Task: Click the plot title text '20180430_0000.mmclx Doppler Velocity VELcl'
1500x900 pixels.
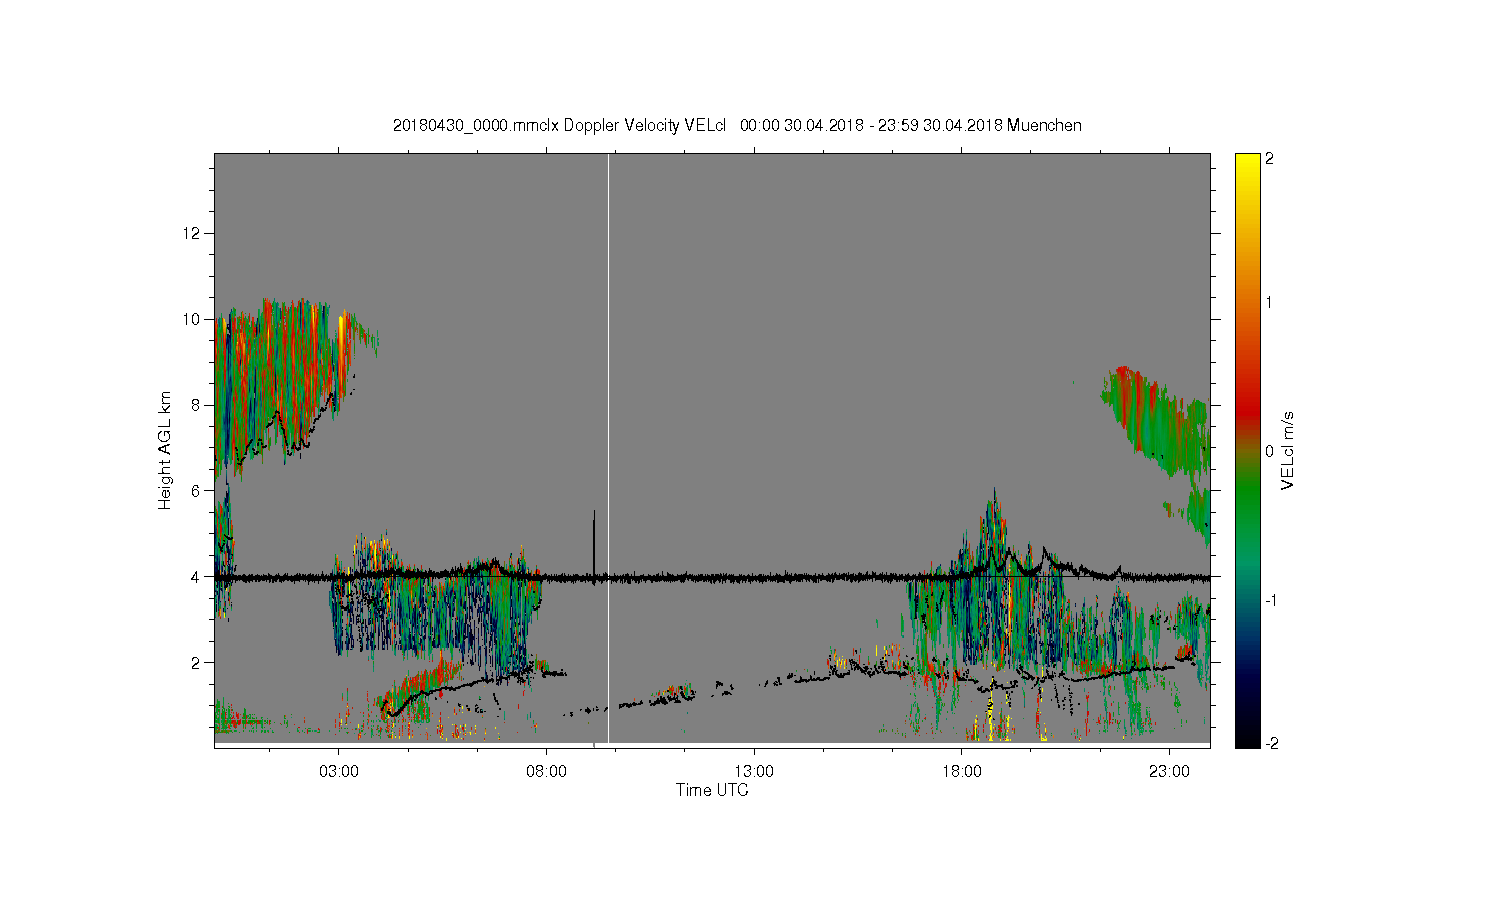Action: [559, 125]
